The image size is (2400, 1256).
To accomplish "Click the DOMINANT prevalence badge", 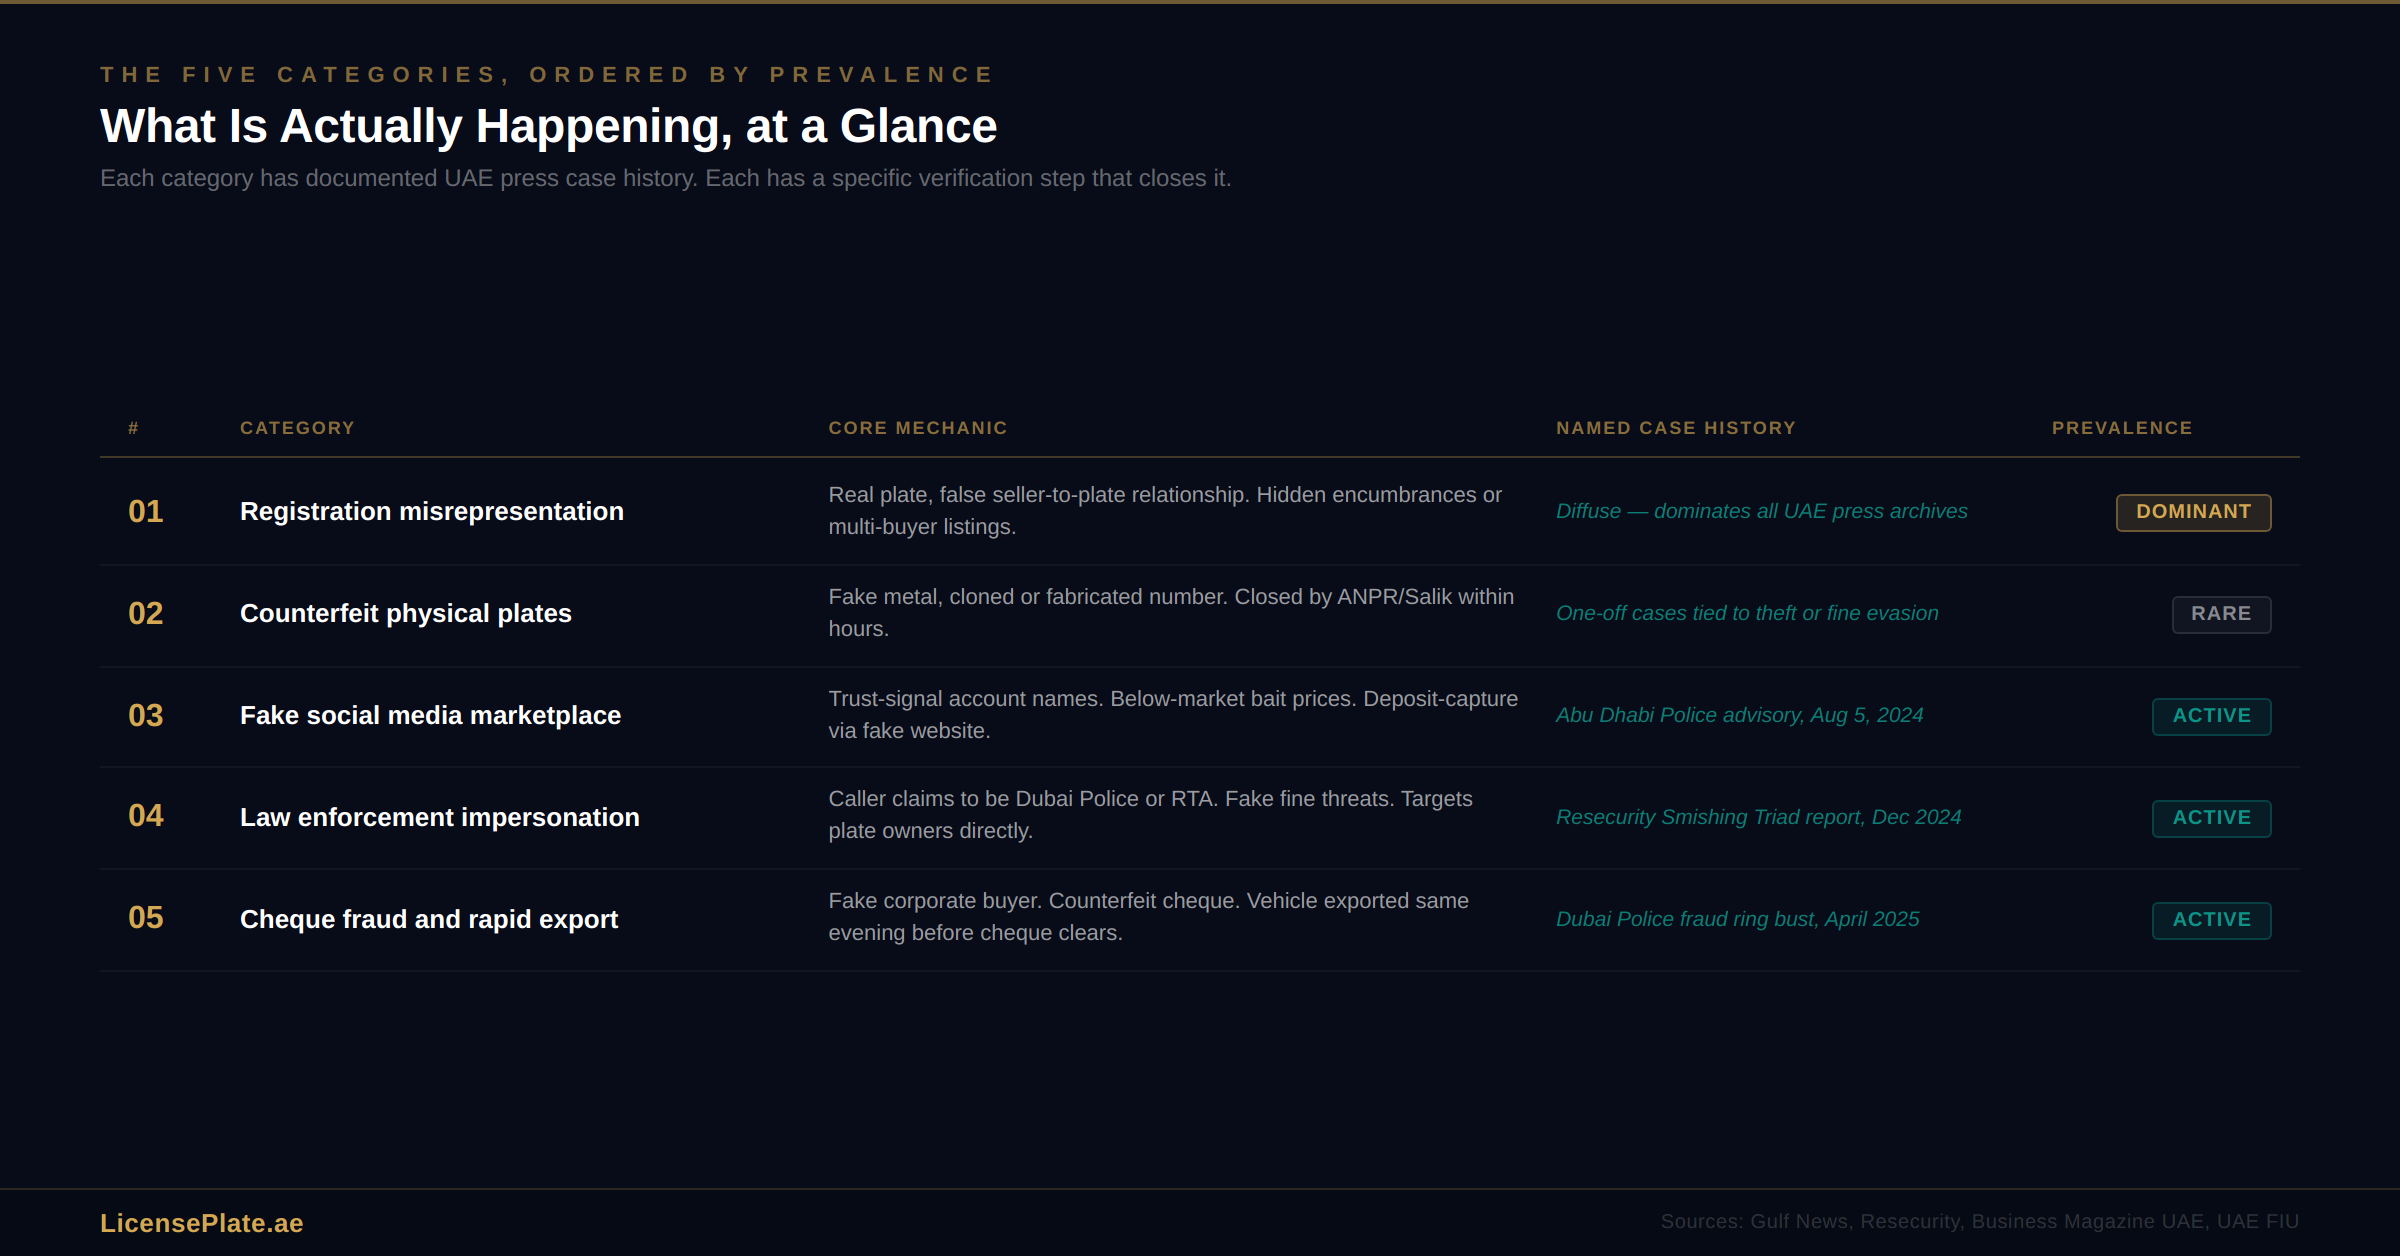I will (x=2192, y=512).
